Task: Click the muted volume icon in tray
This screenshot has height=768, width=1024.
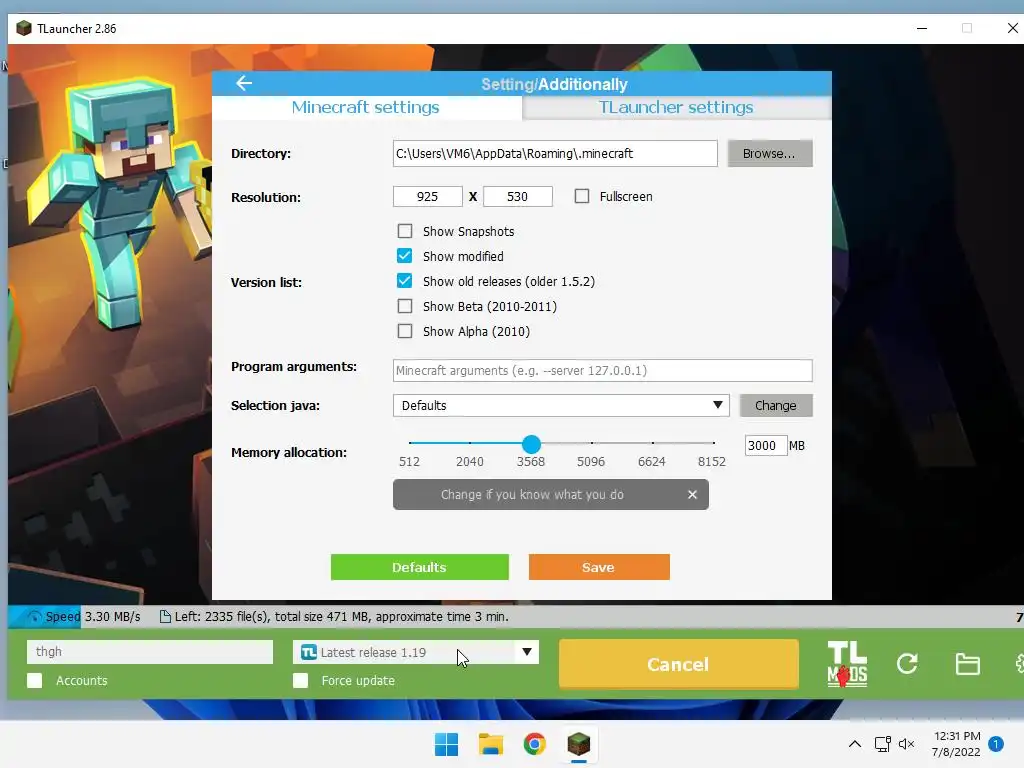Action: [906, 744]
